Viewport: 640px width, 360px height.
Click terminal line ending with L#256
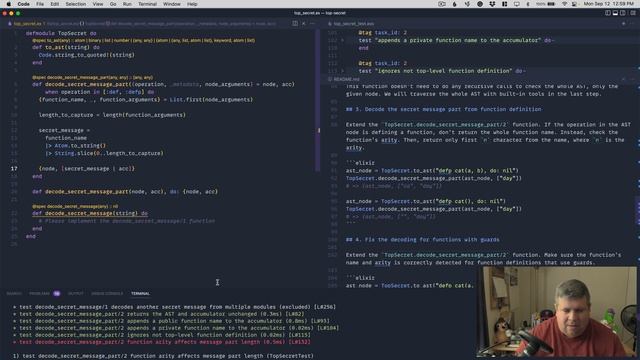point(174,307)
